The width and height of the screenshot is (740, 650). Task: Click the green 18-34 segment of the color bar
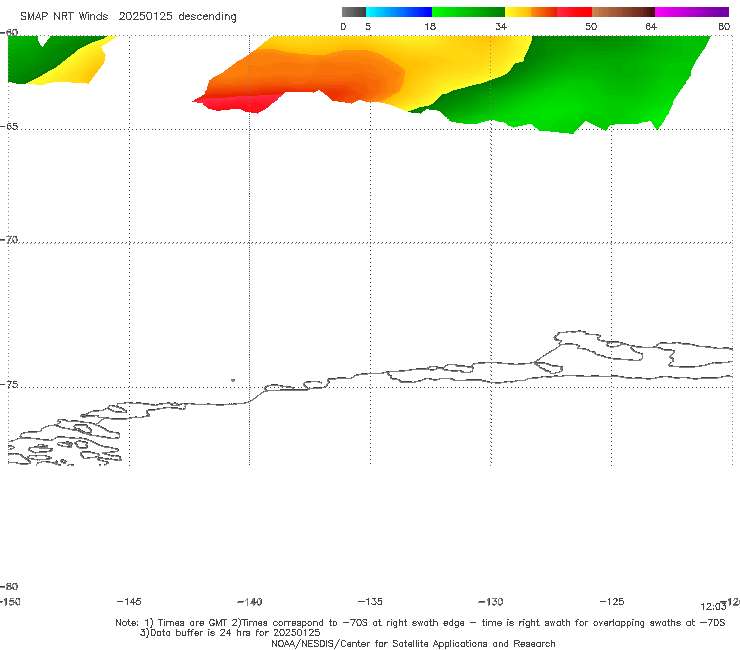tap(468, 12)
